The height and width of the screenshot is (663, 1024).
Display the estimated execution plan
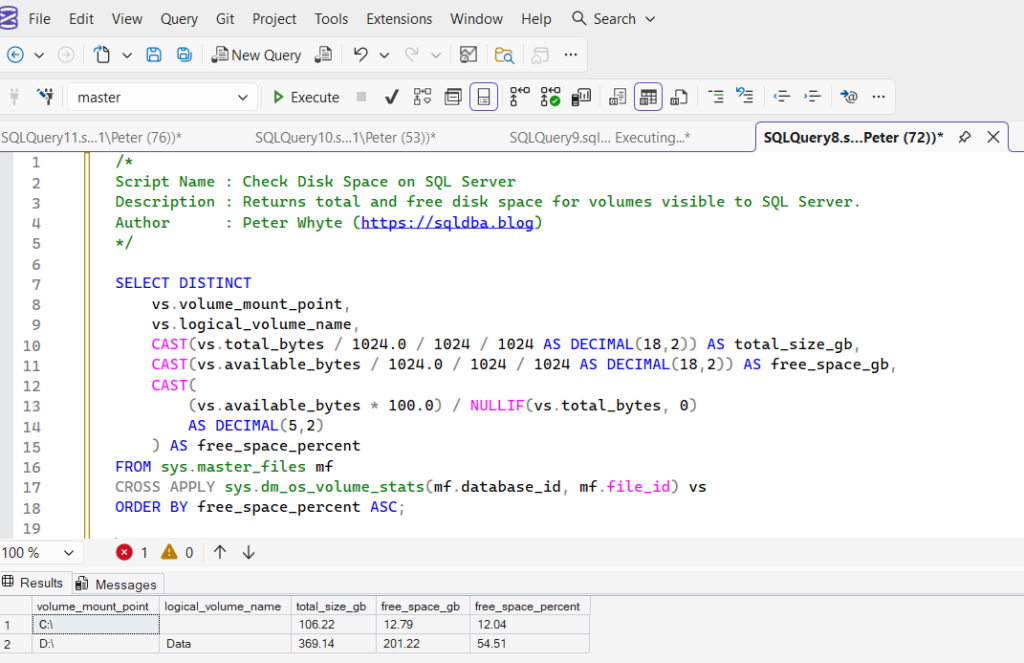point(420,96)
